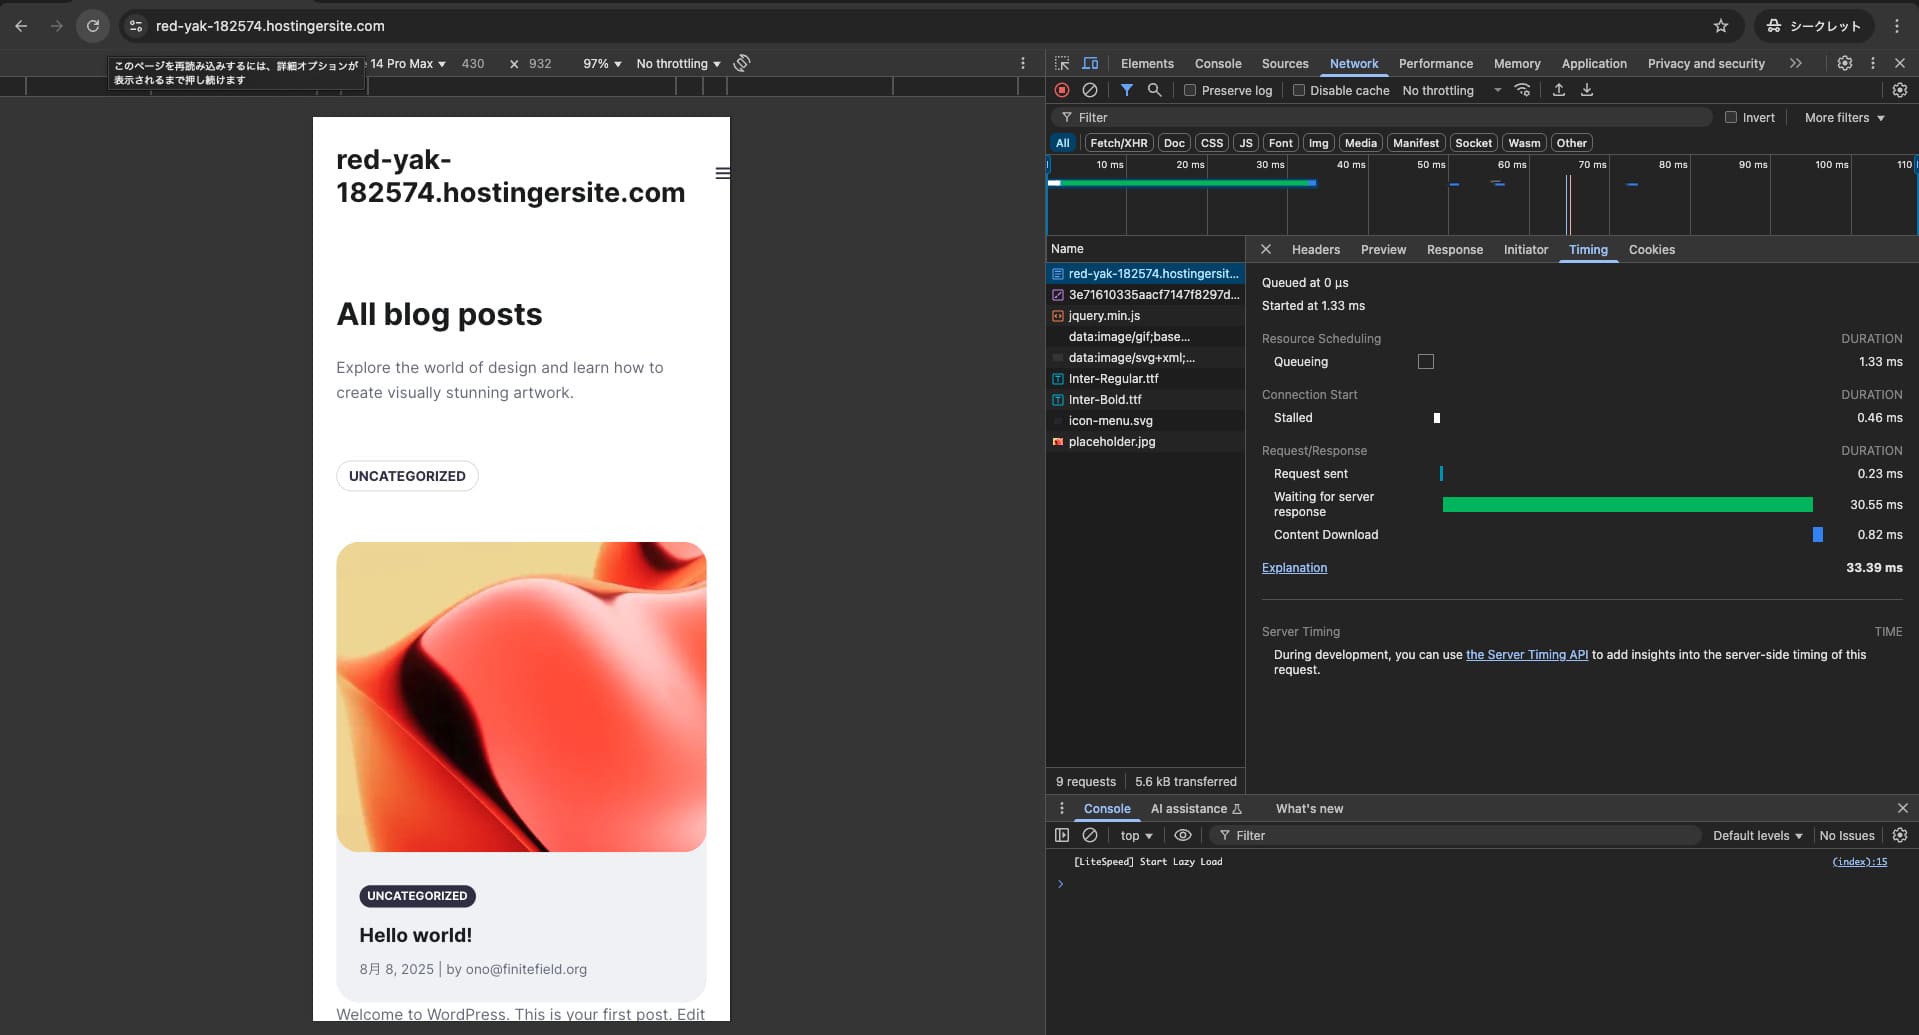The image size is (1919, 1035).
Task: Select the jquery.min.js request
Action: pos(1104,315)
